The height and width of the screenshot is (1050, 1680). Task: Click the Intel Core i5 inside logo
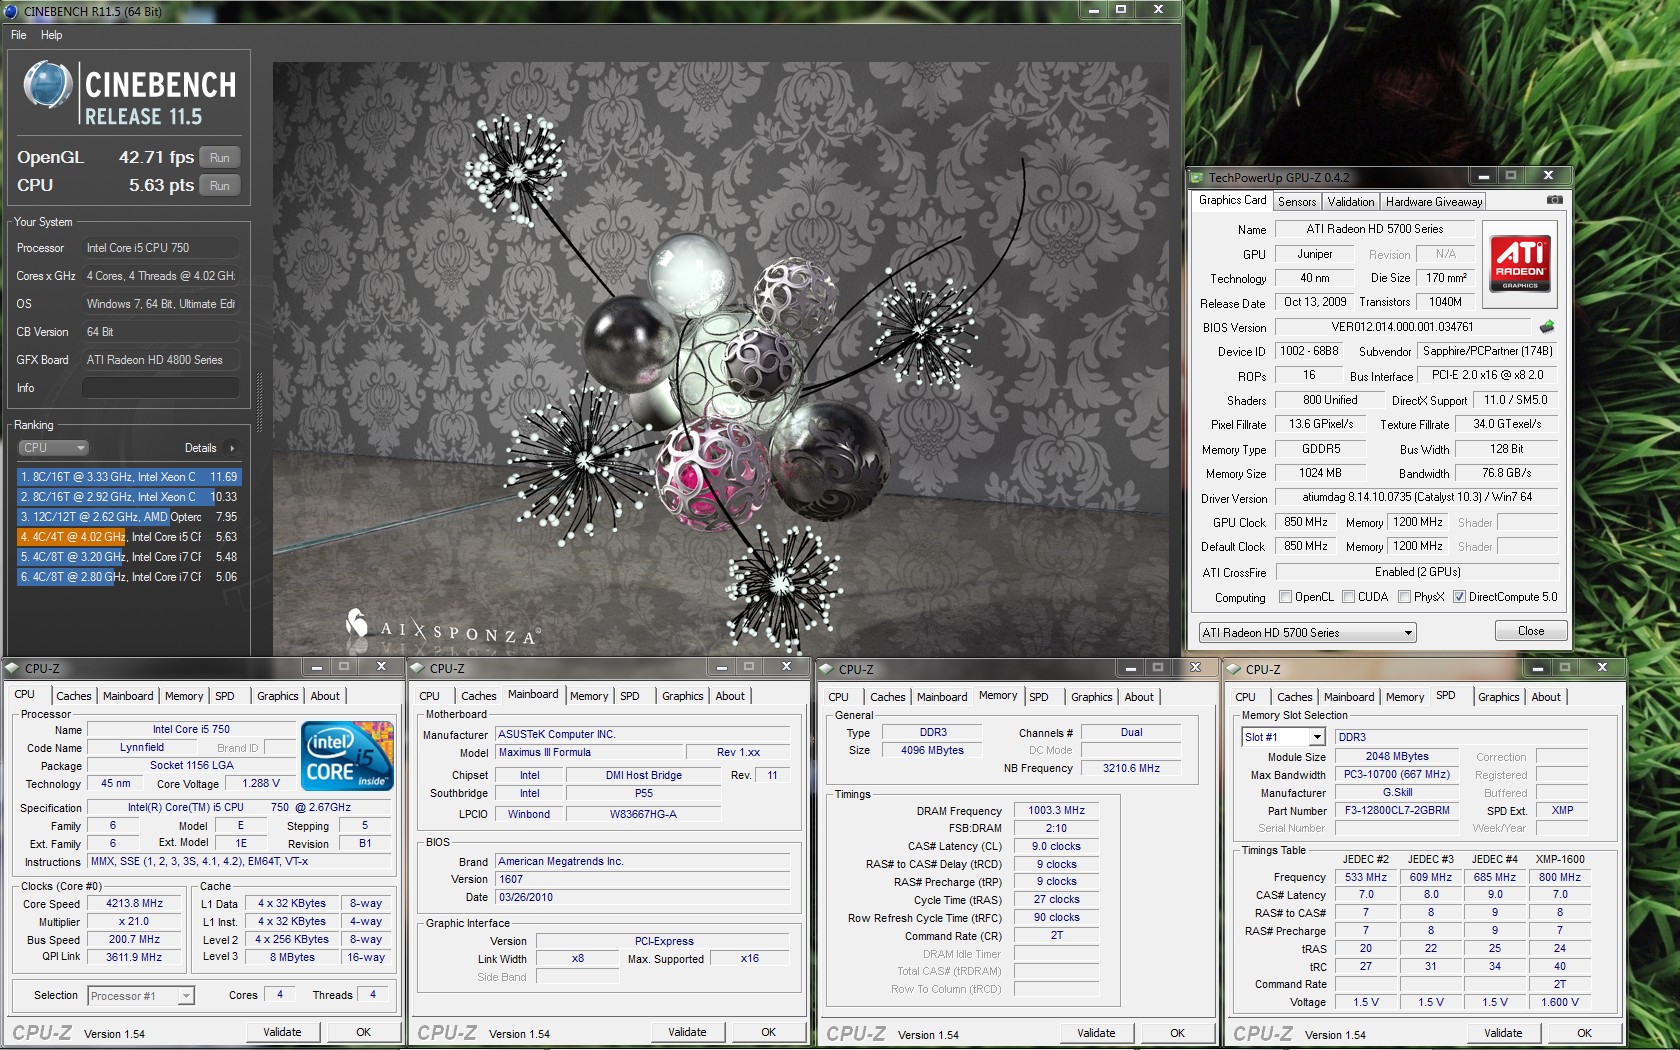[347, 756]
